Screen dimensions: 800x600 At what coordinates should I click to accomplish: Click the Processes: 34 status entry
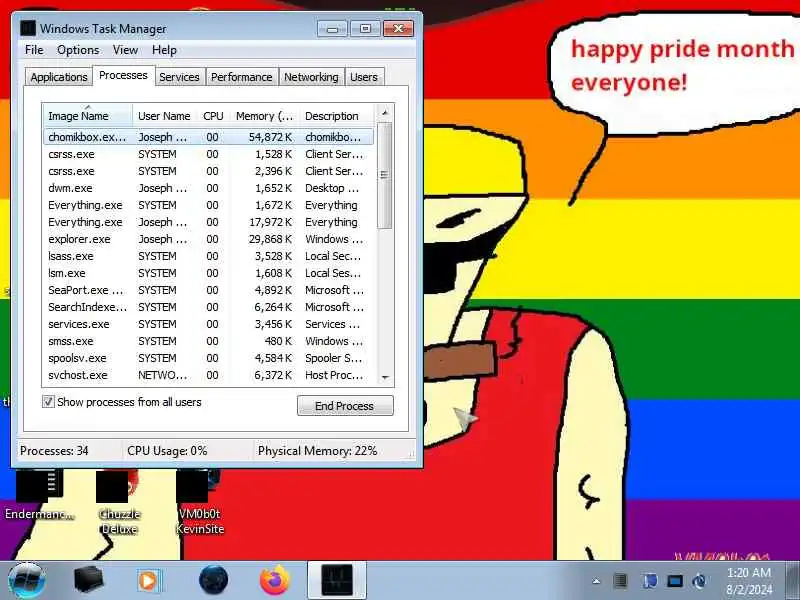pos(54,451)
